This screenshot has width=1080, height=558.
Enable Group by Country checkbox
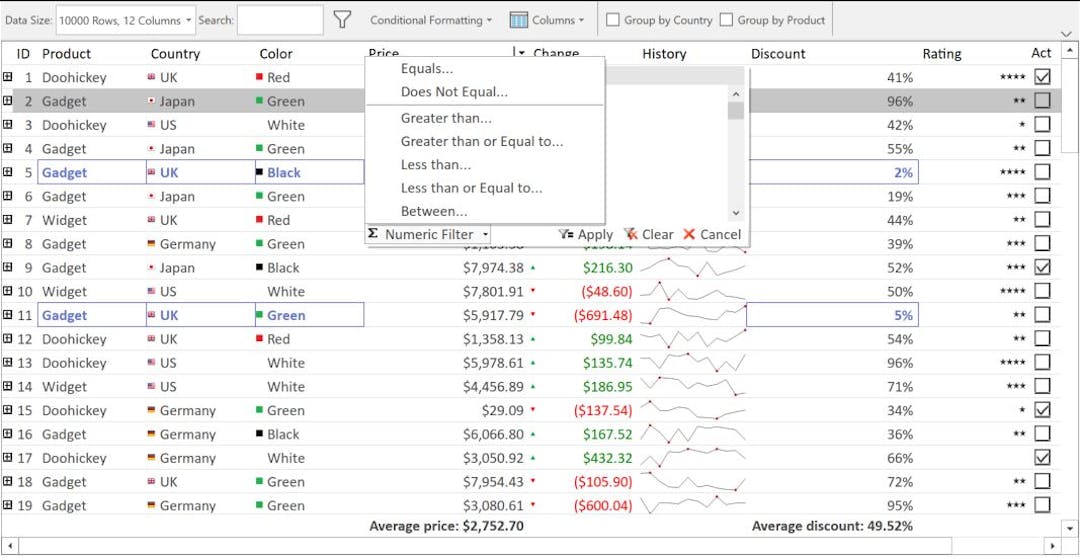coord(613,20)
